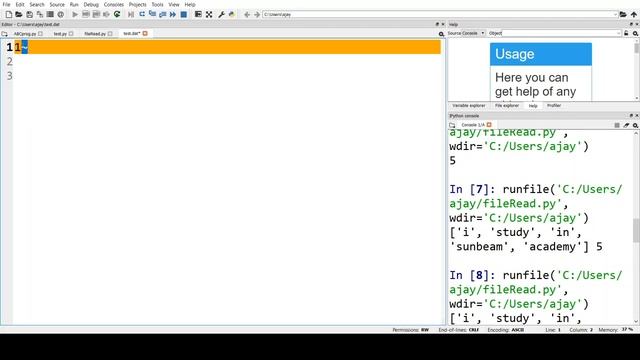Select the Console 1/A tab
This screenshot has width=640, height=360.
pos(473,125)
